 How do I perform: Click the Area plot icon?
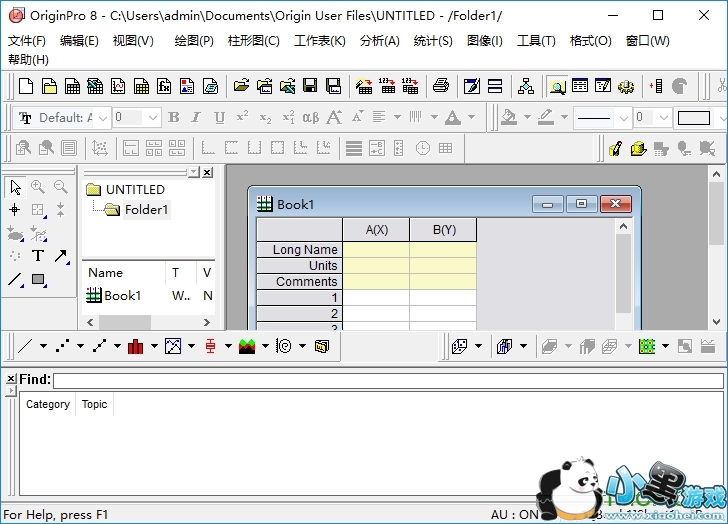pos(247,346)
